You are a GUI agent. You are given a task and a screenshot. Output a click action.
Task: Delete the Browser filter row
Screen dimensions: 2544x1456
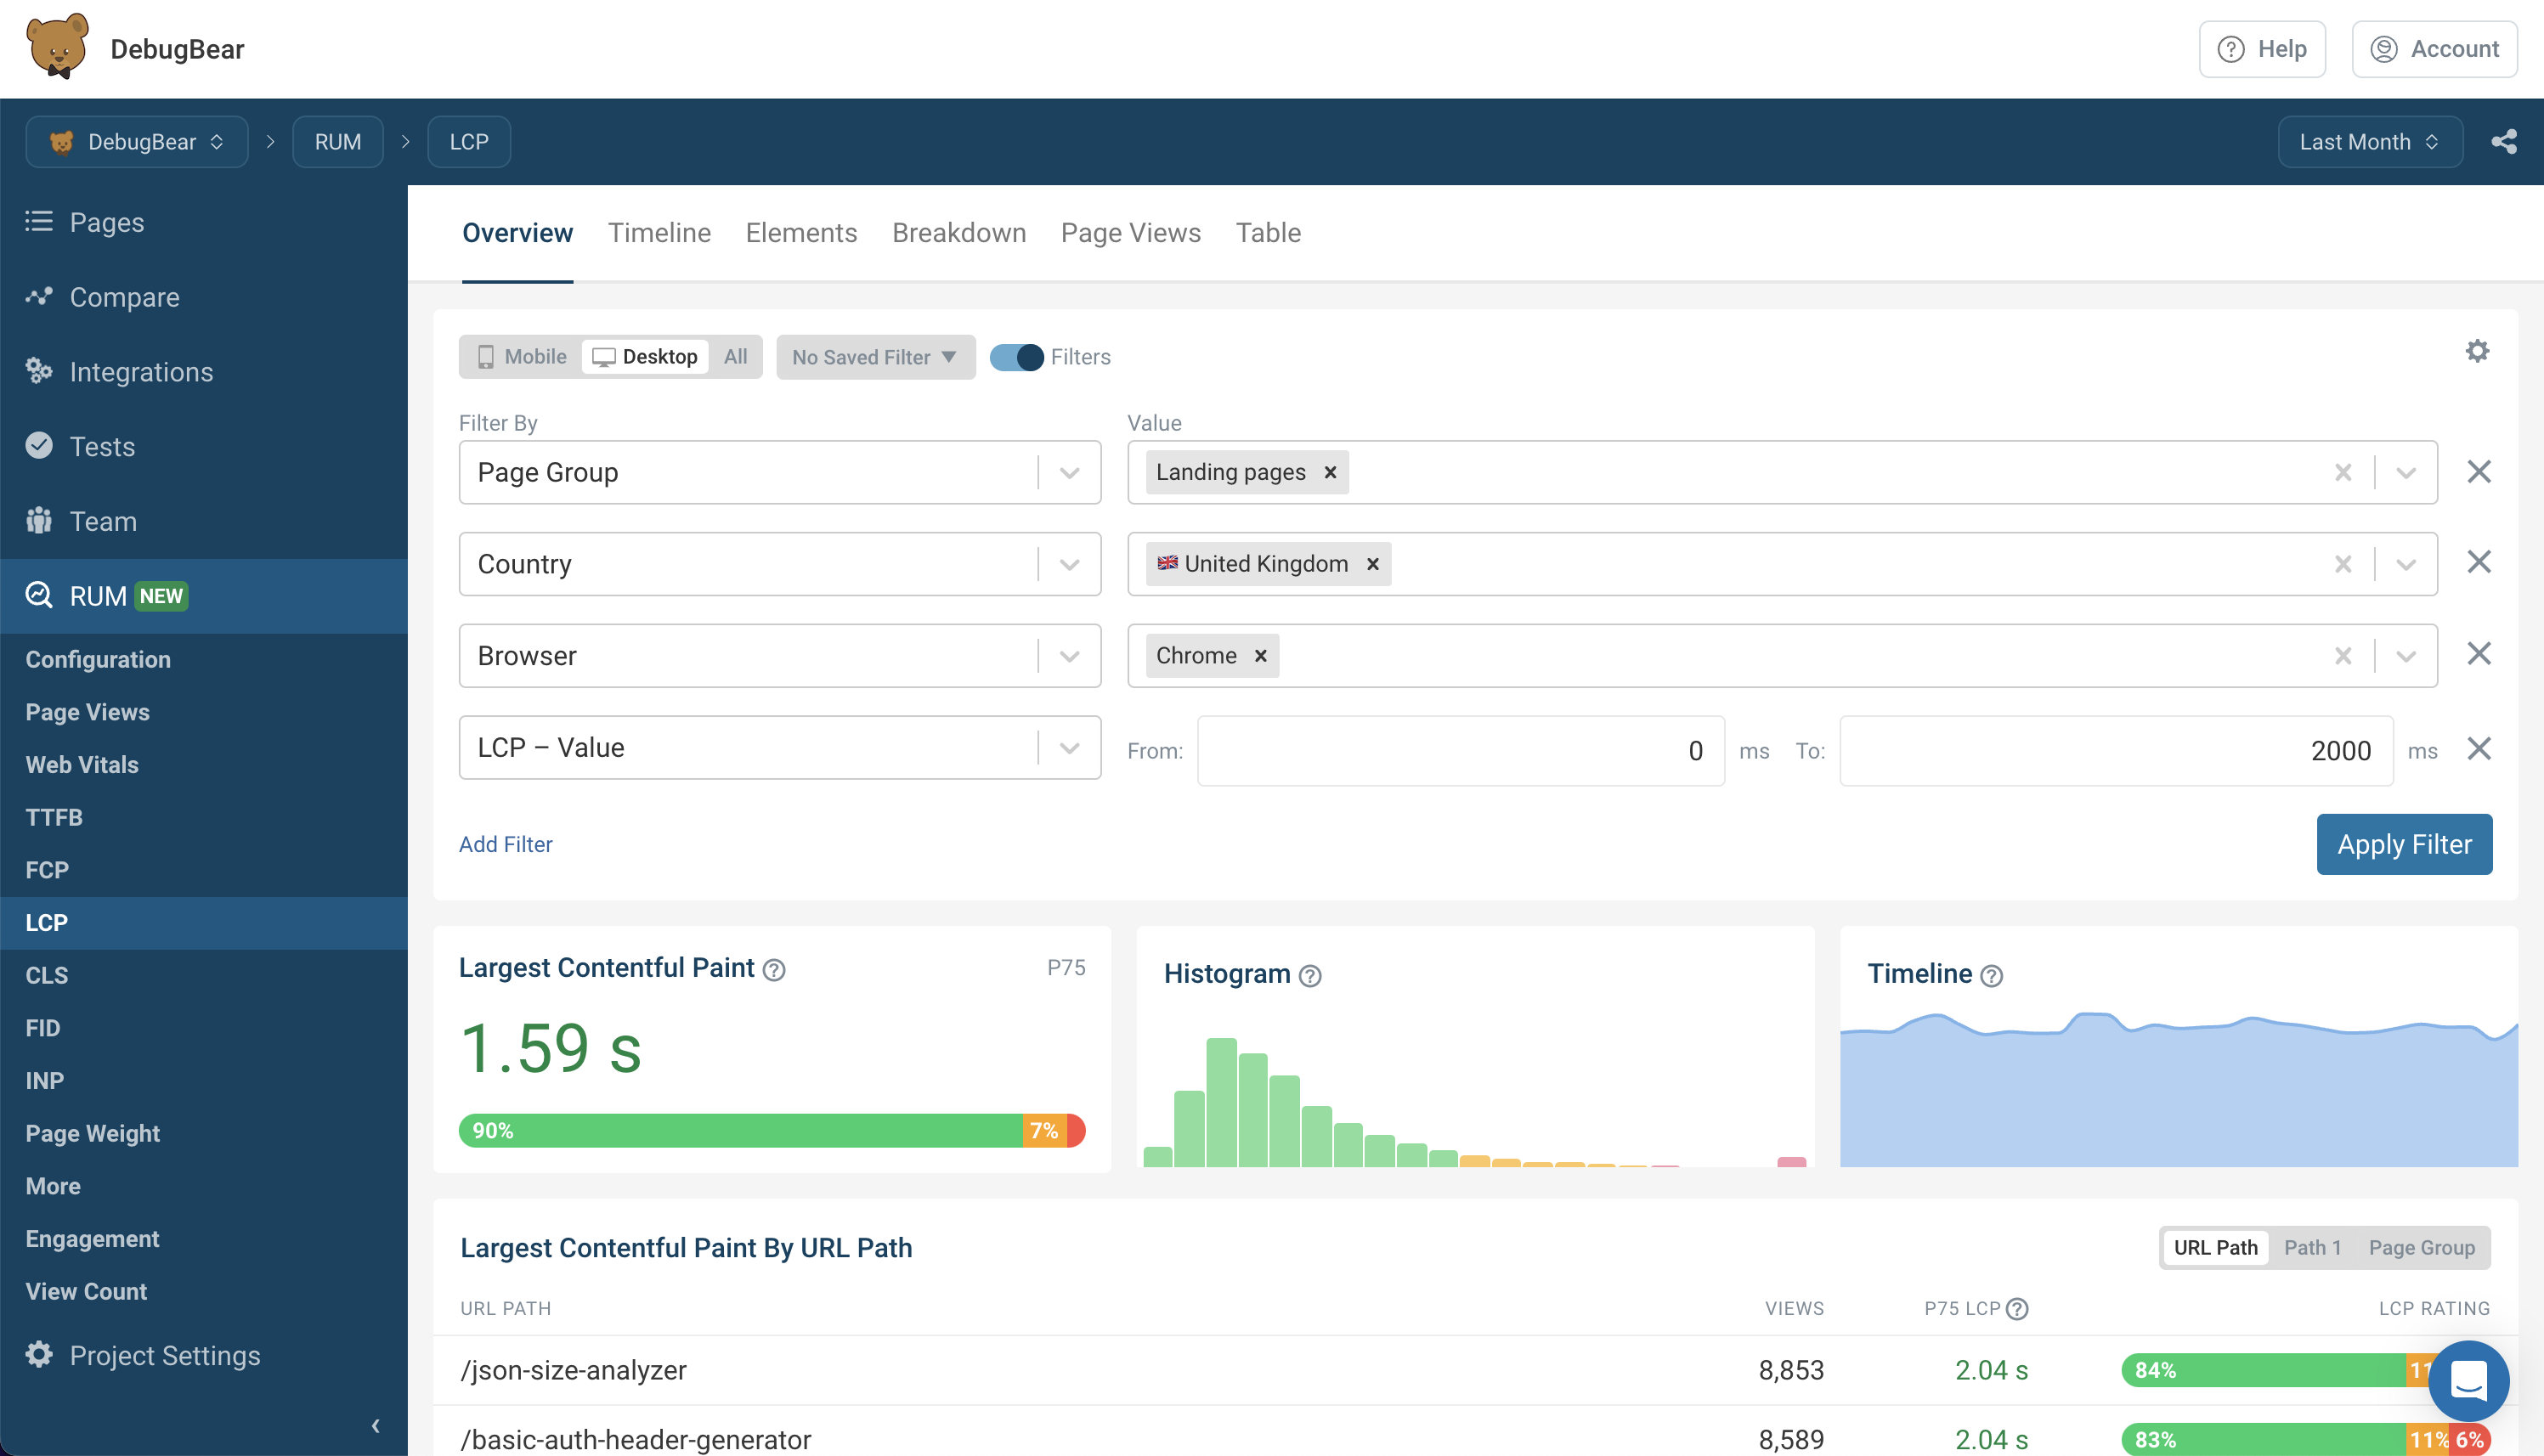click(2479, 653)
